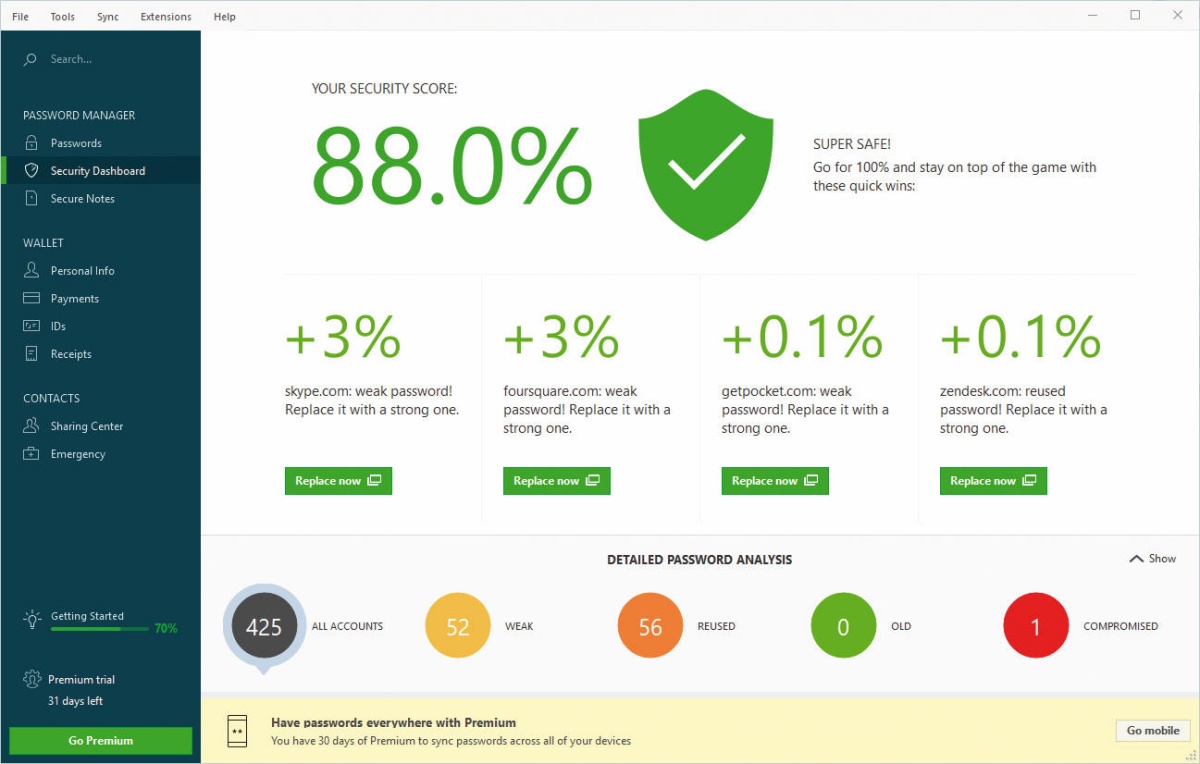Replace now for zendesk.com password
Screen dimensions: 1200x764
(993, 481)
